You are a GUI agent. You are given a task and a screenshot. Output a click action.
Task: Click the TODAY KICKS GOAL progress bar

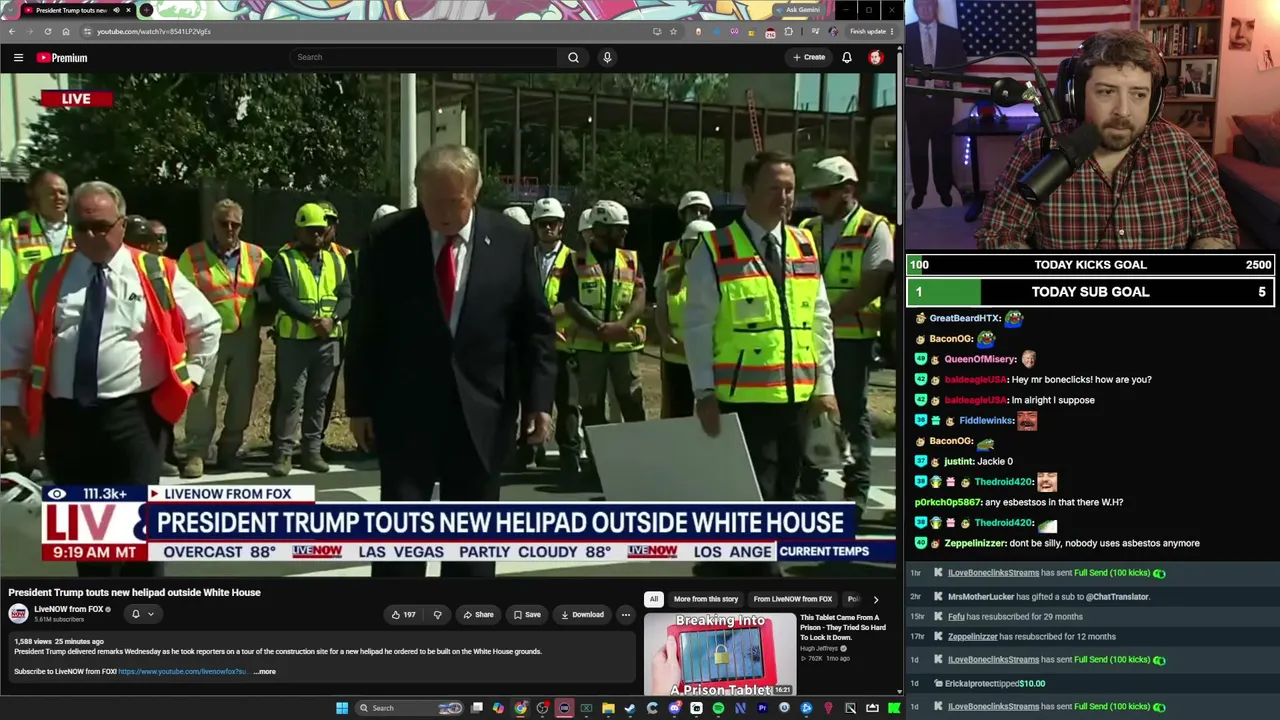(x=1091, y=265)
